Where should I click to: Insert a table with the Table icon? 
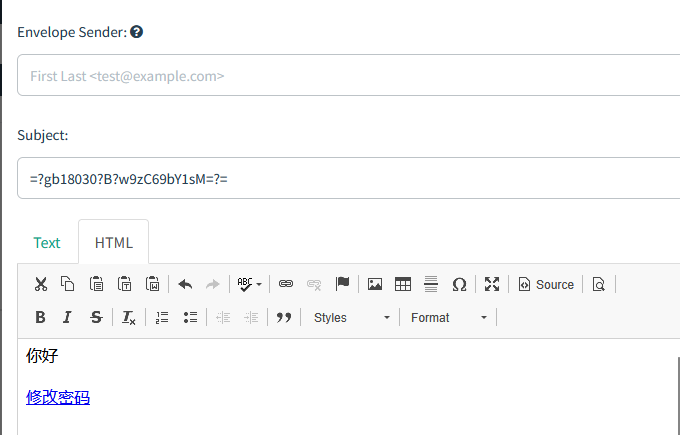pyautogui.click(x=403, y=285)
